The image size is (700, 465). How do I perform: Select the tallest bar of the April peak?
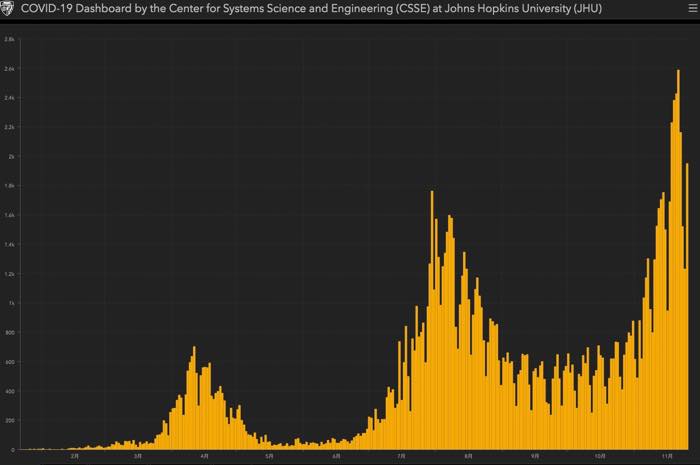[194, 398]
